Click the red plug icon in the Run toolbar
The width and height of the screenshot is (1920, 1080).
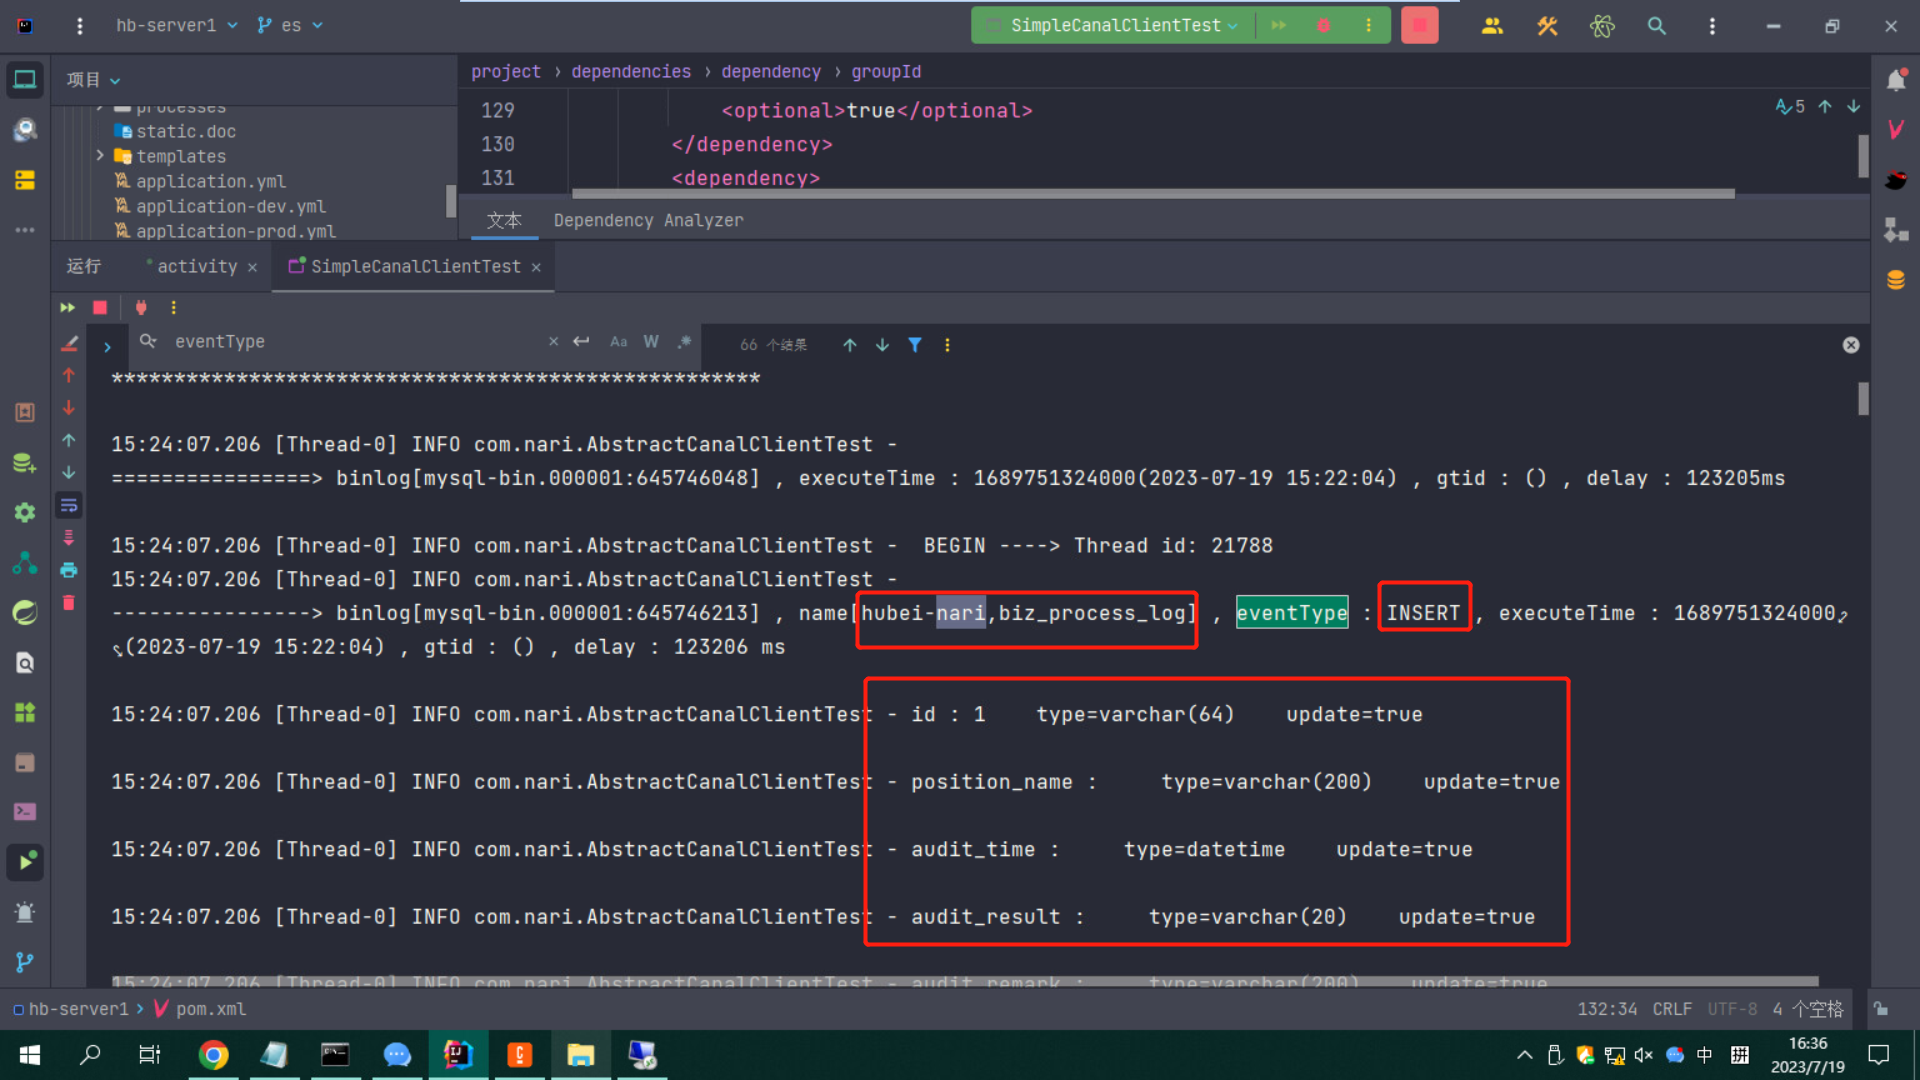coord(141,308)
